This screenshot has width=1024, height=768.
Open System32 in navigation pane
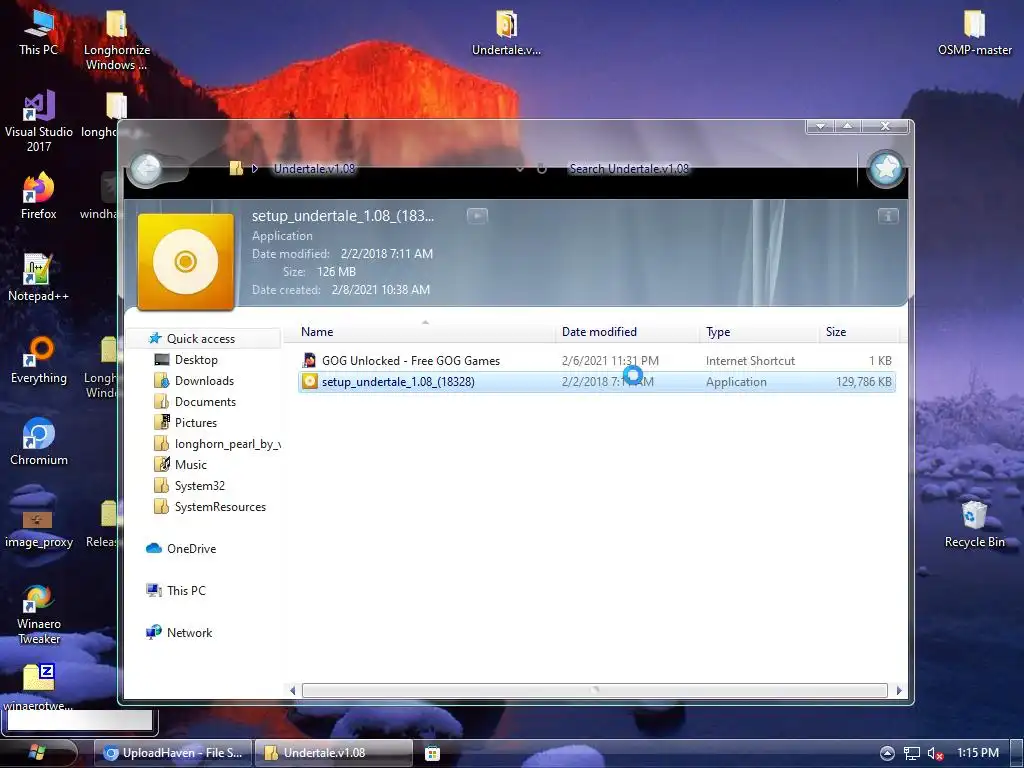click(199, 485)
